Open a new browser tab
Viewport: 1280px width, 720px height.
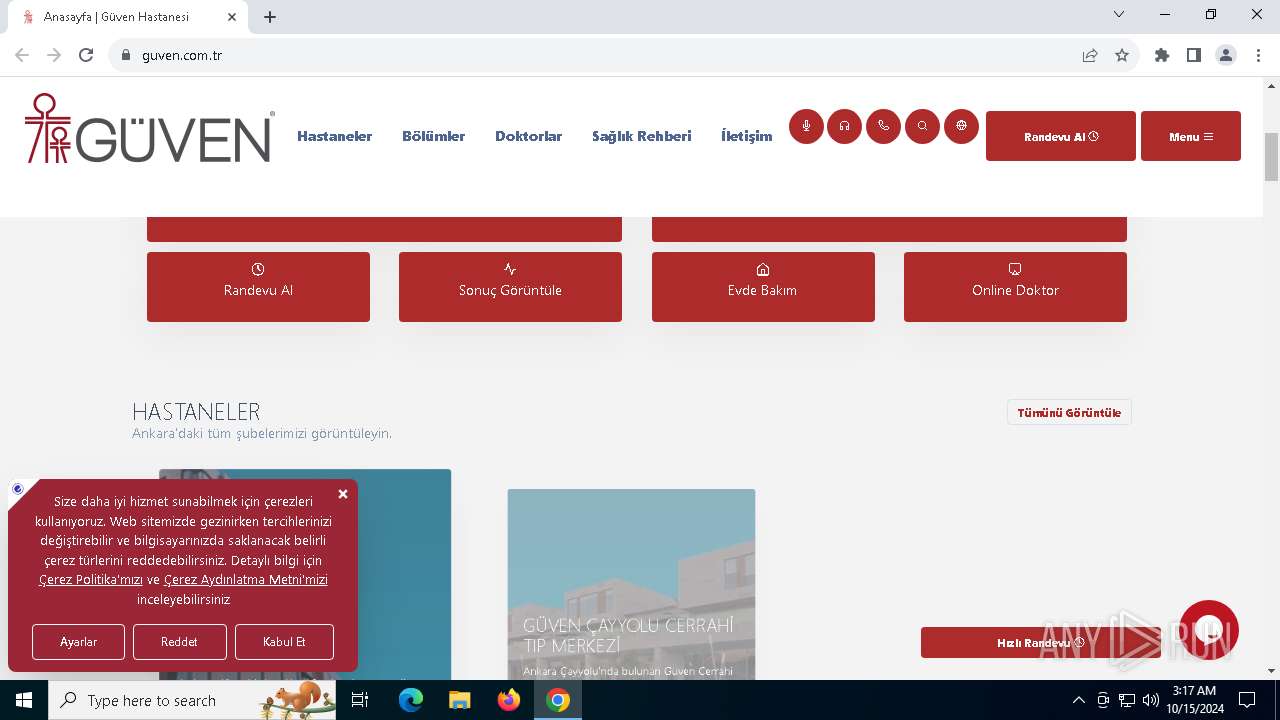(x=270, y=17)
